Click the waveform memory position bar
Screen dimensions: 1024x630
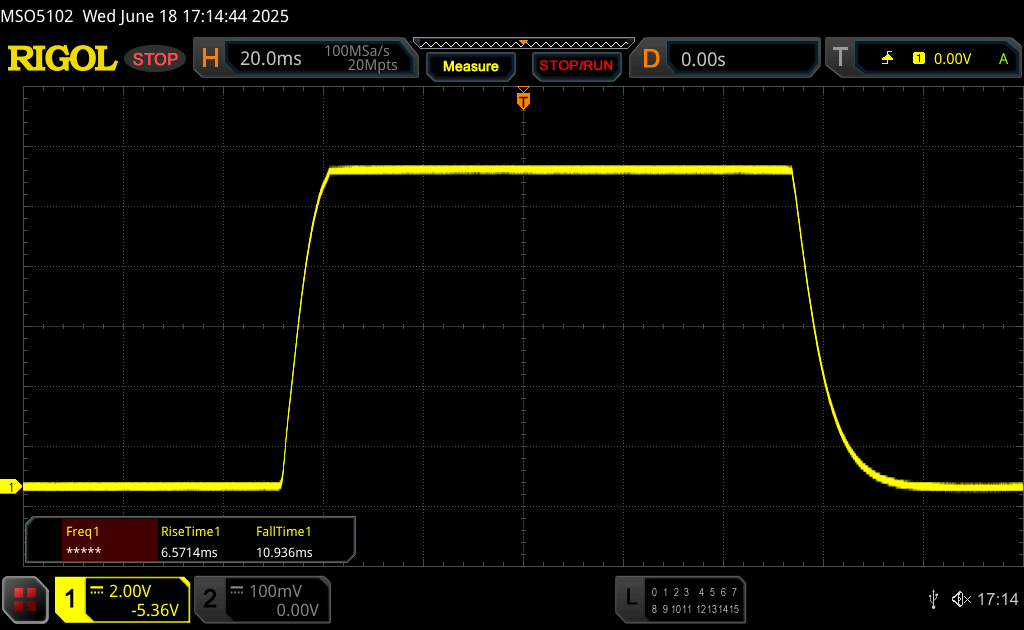coord(524,44)
